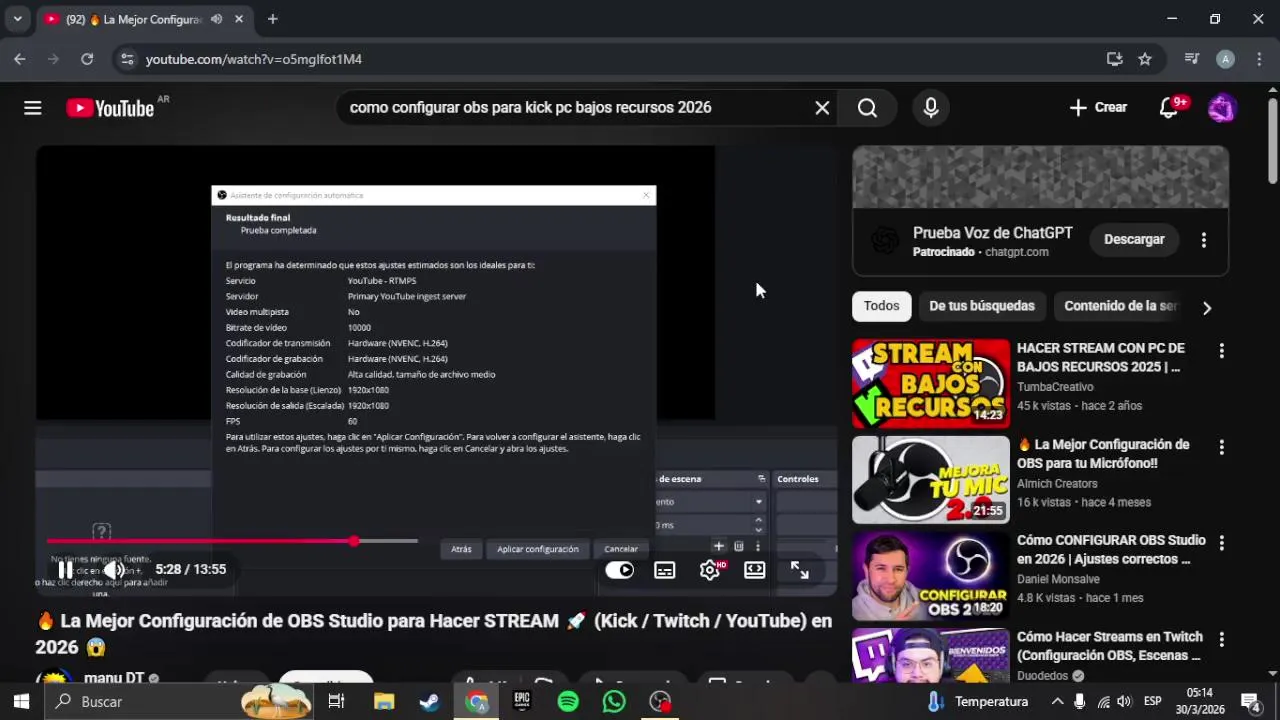Open the tab search dropdown arrow
Image resolution: width=1280 pixels, height=720 pixels.
(17, 19)
